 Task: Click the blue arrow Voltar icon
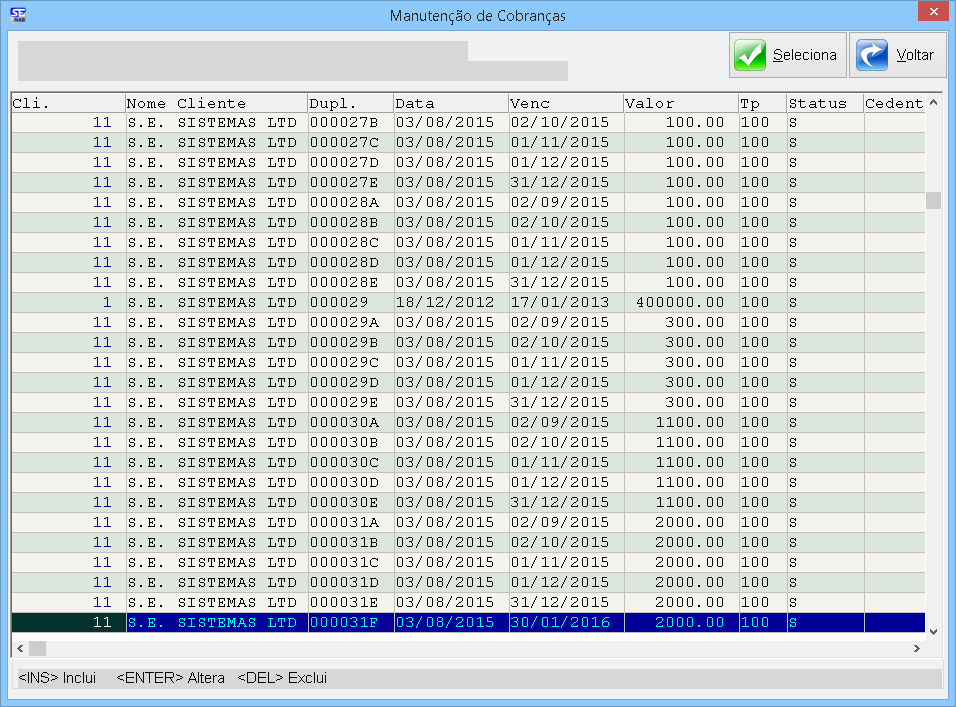pos(873,55)
